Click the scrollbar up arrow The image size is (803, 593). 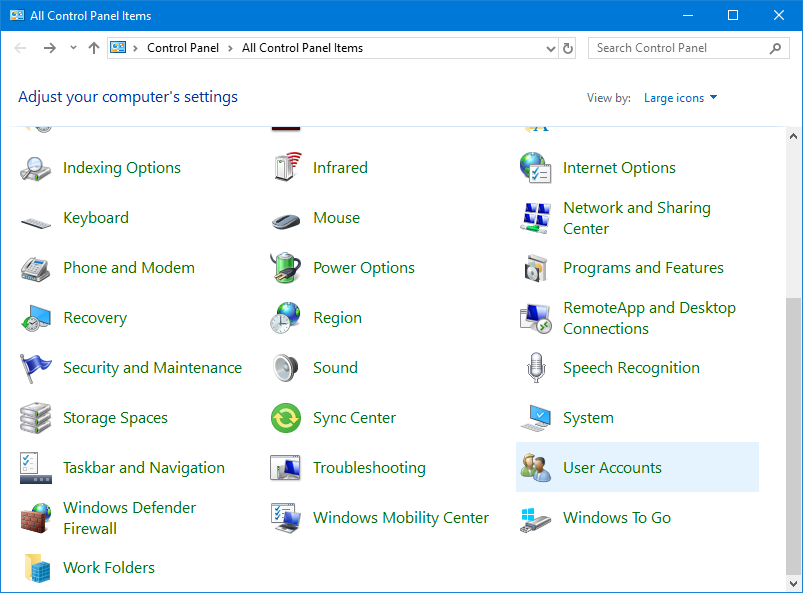click(793, 136)
